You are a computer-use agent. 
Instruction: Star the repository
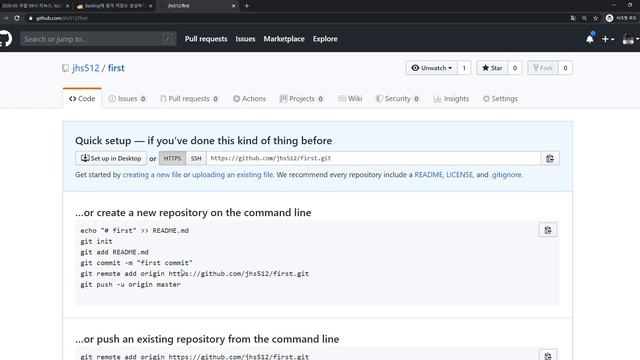point(492,68)
